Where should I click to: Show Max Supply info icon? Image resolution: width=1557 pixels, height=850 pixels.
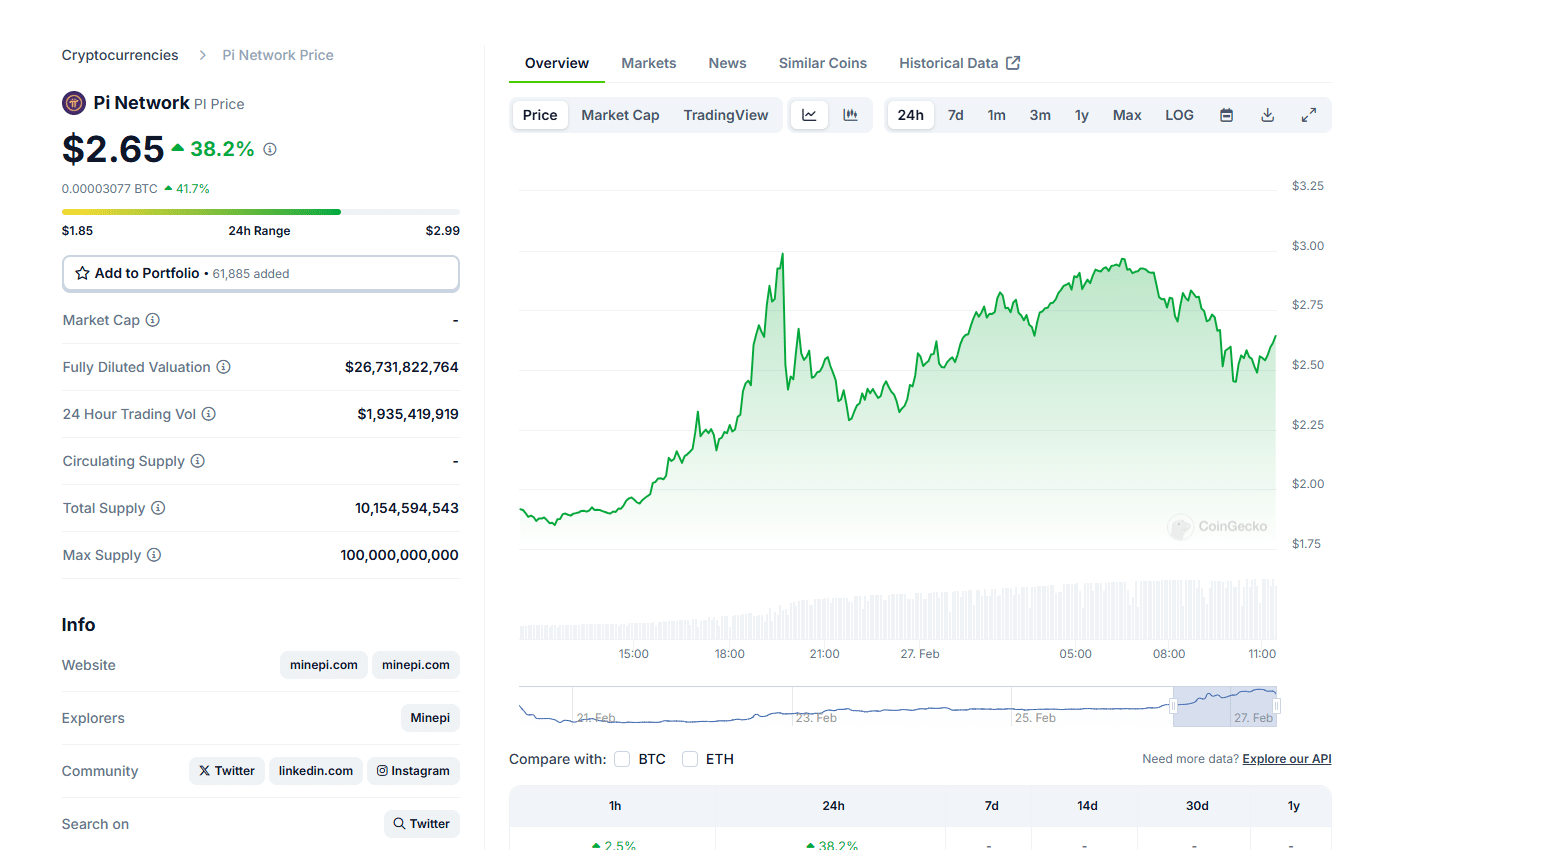click(154, 555)
